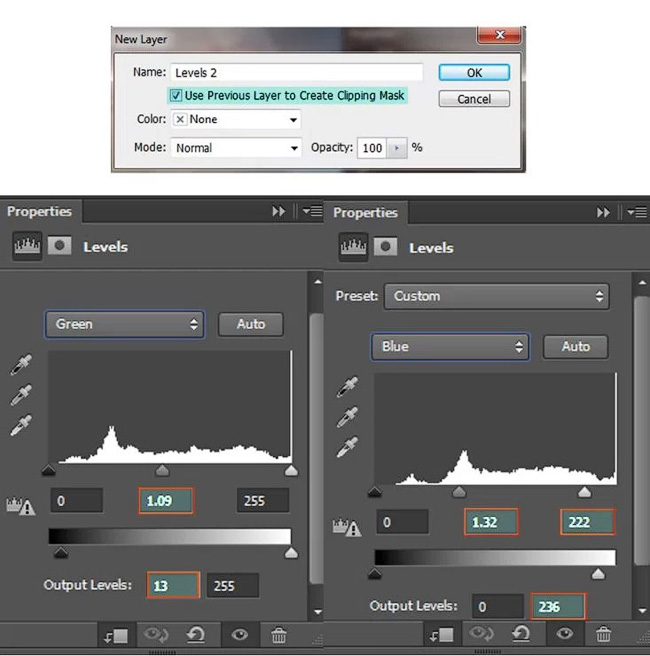
Task: Select white point eyedropper in Green panel
Action: click(x=21, y=425)
